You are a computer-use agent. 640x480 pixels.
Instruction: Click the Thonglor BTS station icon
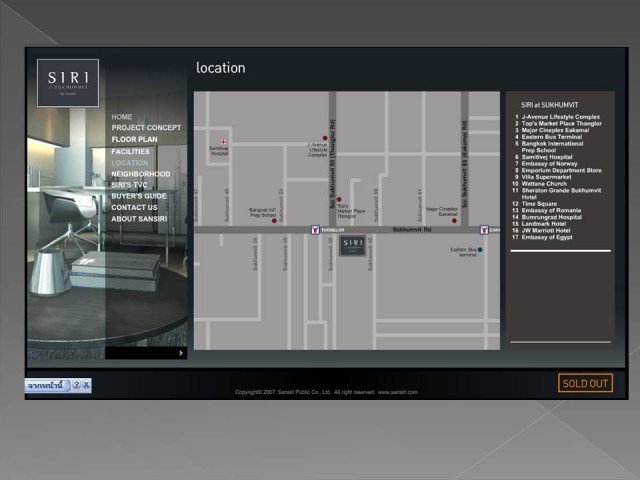[315, 230]
